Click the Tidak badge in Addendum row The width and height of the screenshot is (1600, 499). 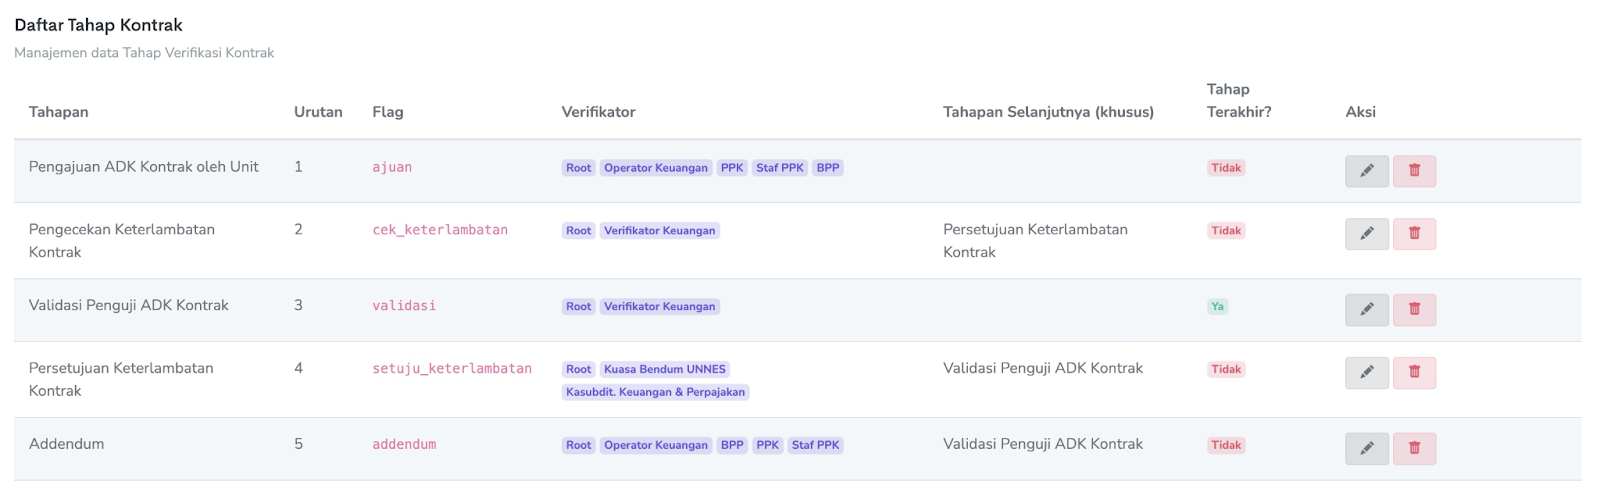pos(1226,446)
